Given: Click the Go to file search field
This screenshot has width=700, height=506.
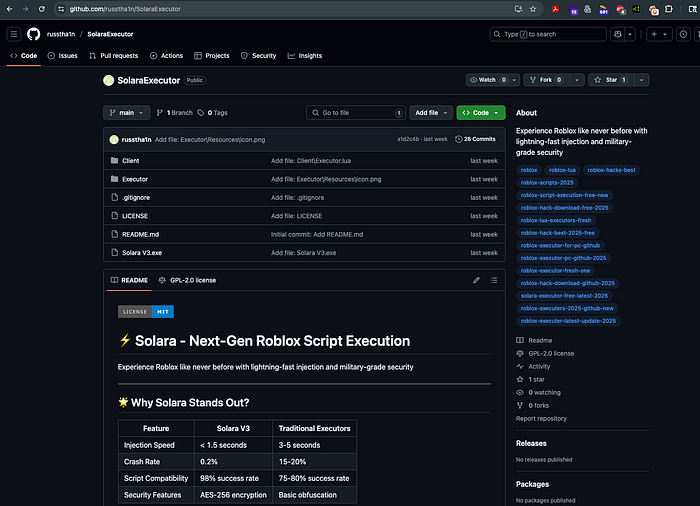Looking at the screenshot, I should point(356,113).
